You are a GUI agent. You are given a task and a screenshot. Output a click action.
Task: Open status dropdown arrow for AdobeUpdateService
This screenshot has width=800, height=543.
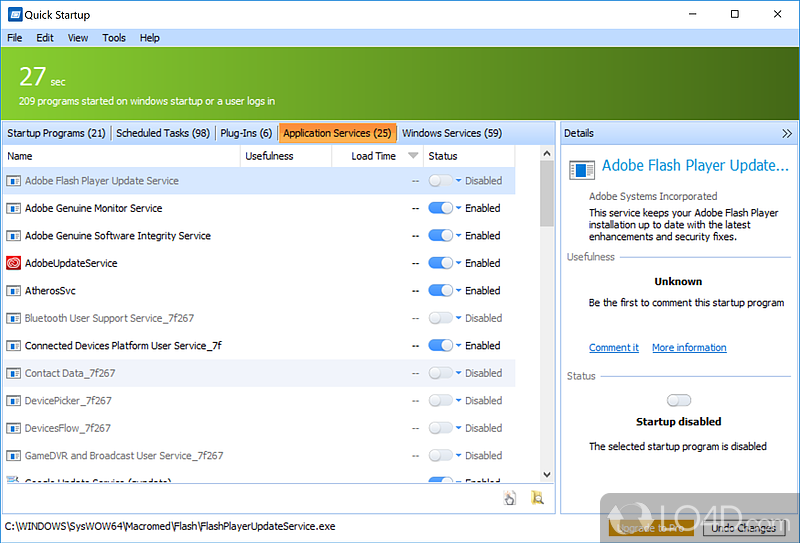coord(458,264)
